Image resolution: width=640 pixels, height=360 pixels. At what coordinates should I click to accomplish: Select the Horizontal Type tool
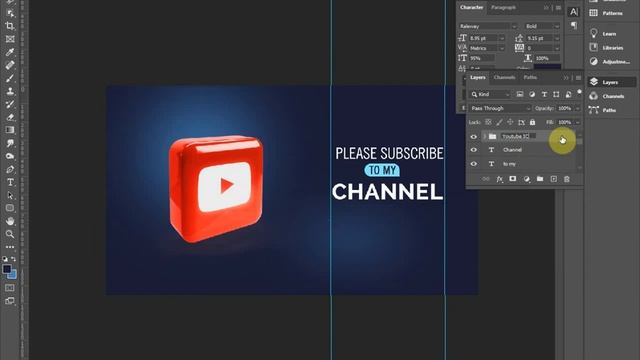(x=10, y=182)
